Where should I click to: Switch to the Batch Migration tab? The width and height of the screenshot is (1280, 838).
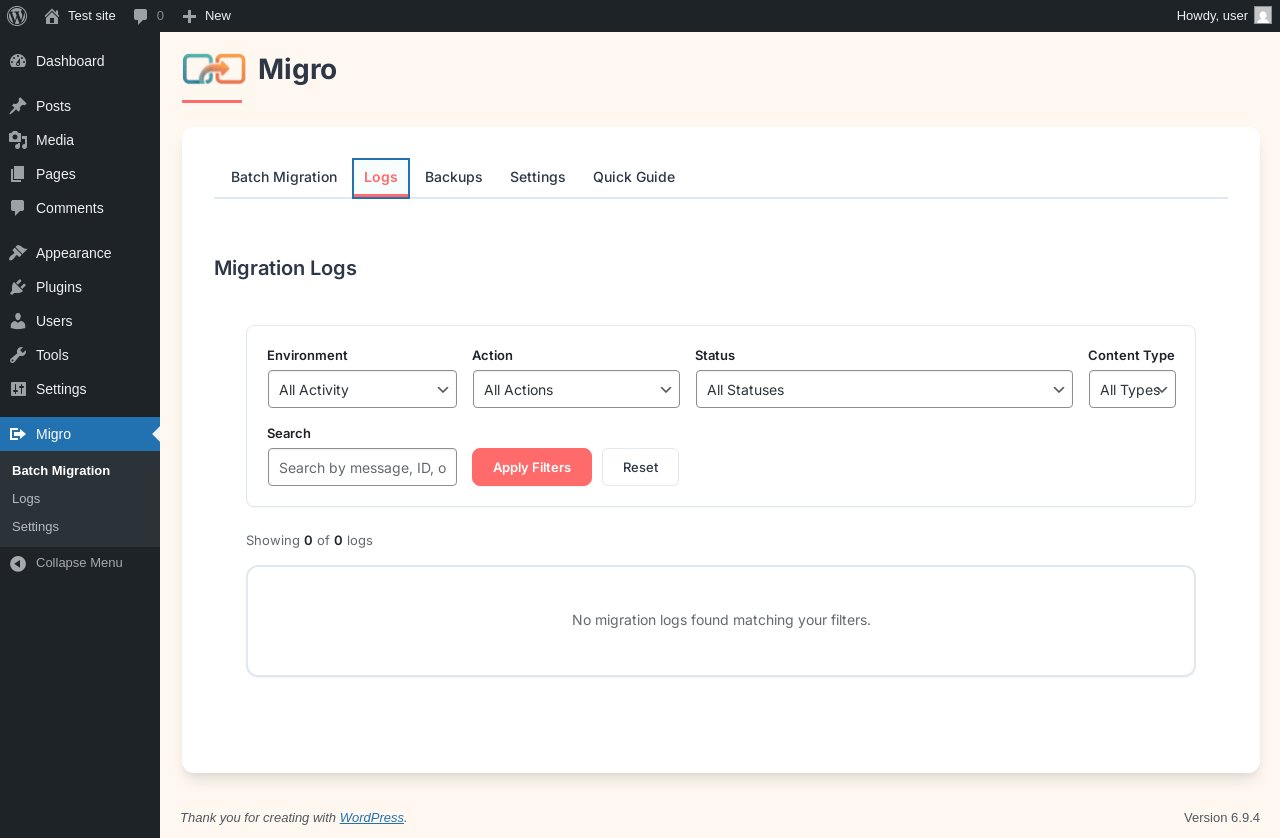point(284,177)
